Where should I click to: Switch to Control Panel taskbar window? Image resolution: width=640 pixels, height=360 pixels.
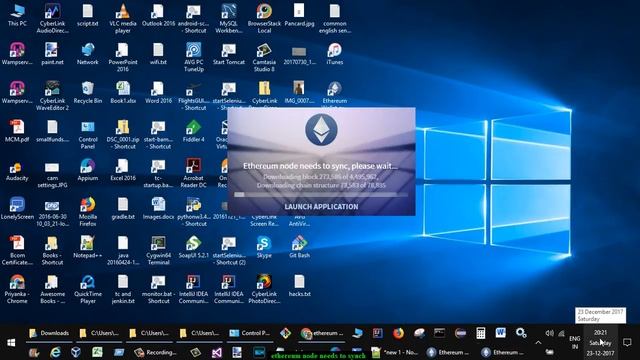251,333
